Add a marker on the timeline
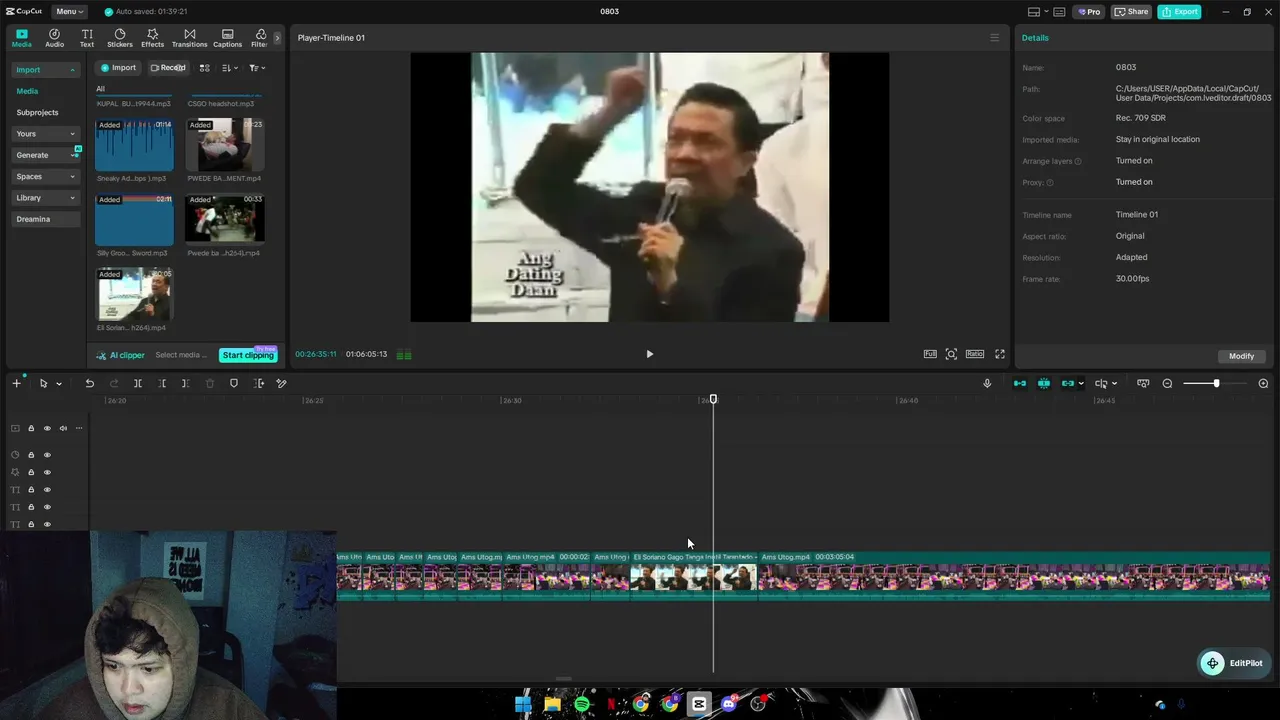The height and width of the screenshot is (720, 1280). pyautogui.click(x=234, y=383)
